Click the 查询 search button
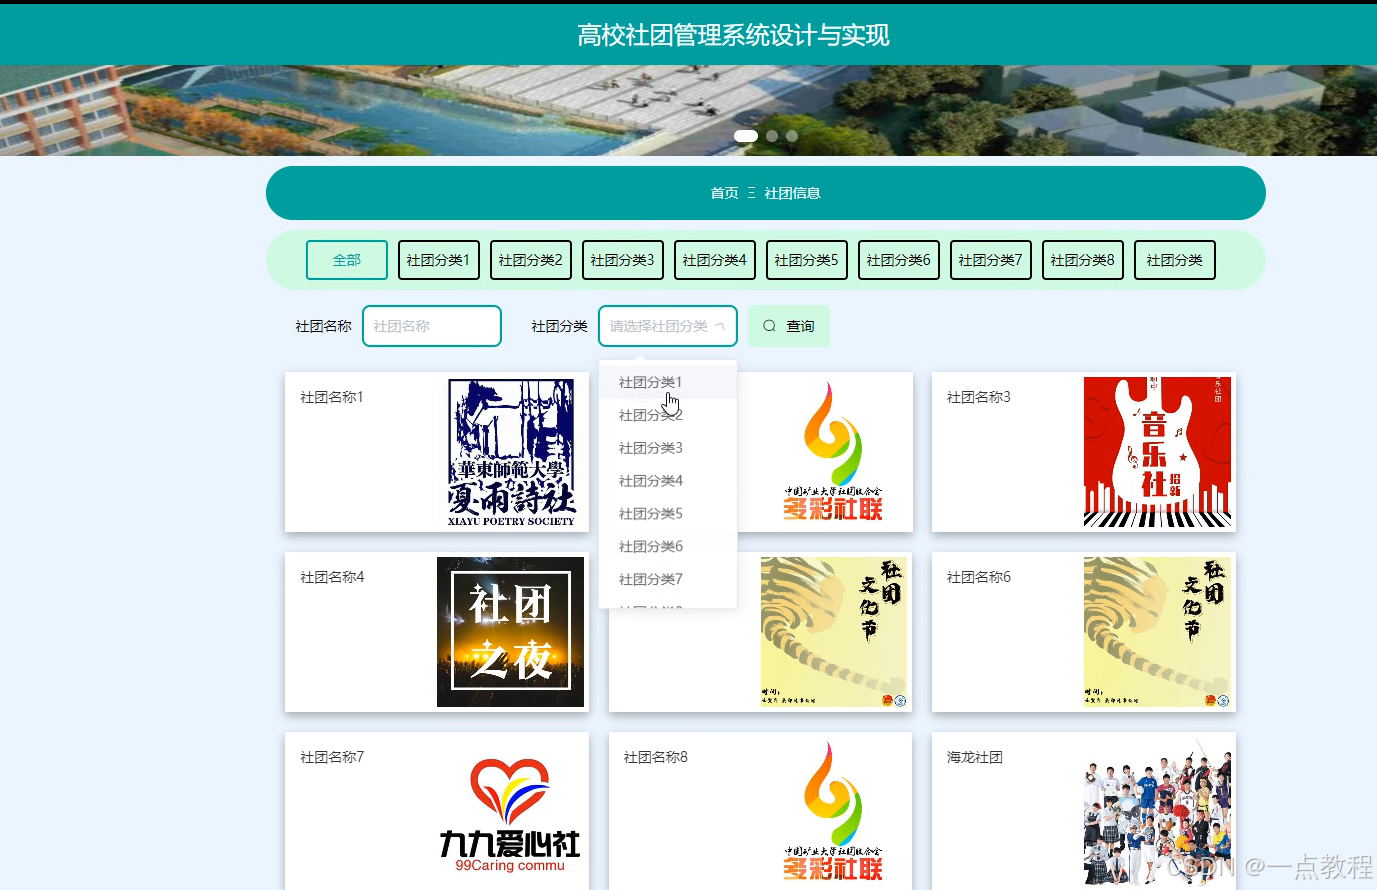 789,326
